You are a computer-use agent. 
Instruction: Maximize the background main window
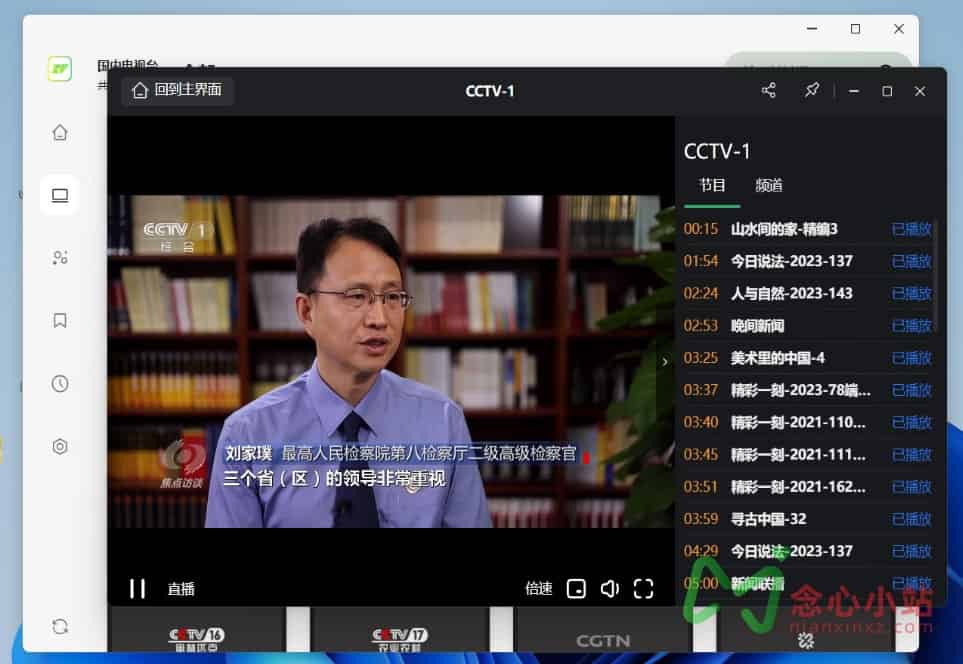pyautogui.click(x=855, y=29)
